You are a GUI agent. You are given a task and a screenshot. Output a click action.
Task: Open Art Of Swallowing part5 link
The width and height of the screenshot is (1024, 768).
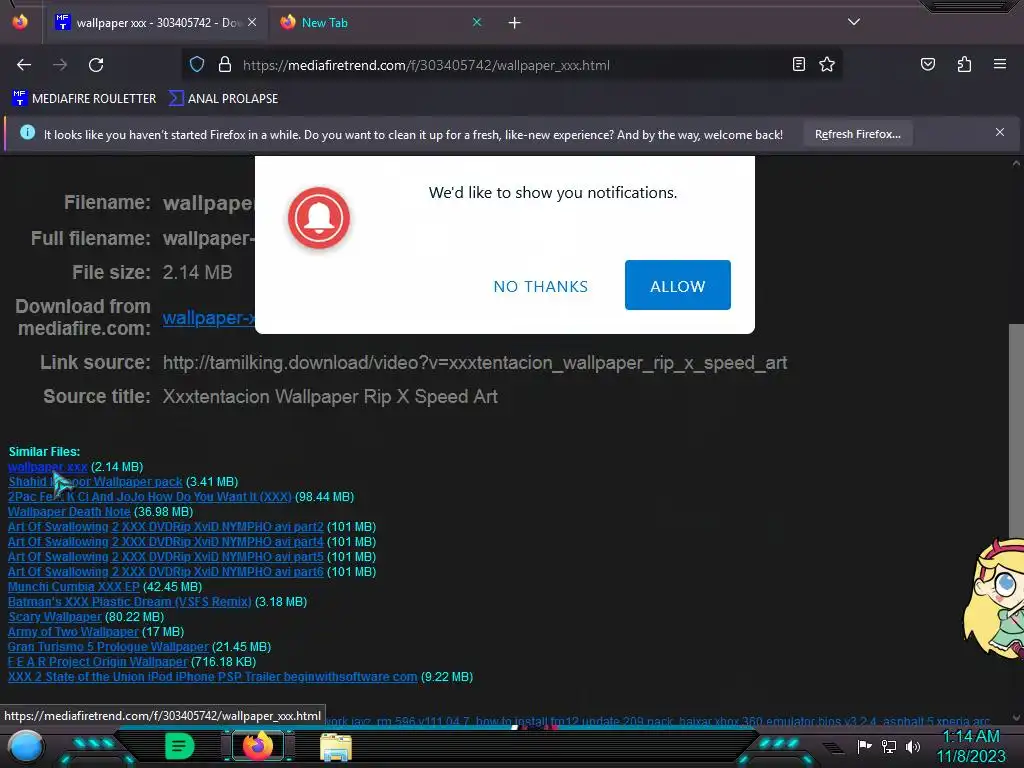click(x=166, y=557)
